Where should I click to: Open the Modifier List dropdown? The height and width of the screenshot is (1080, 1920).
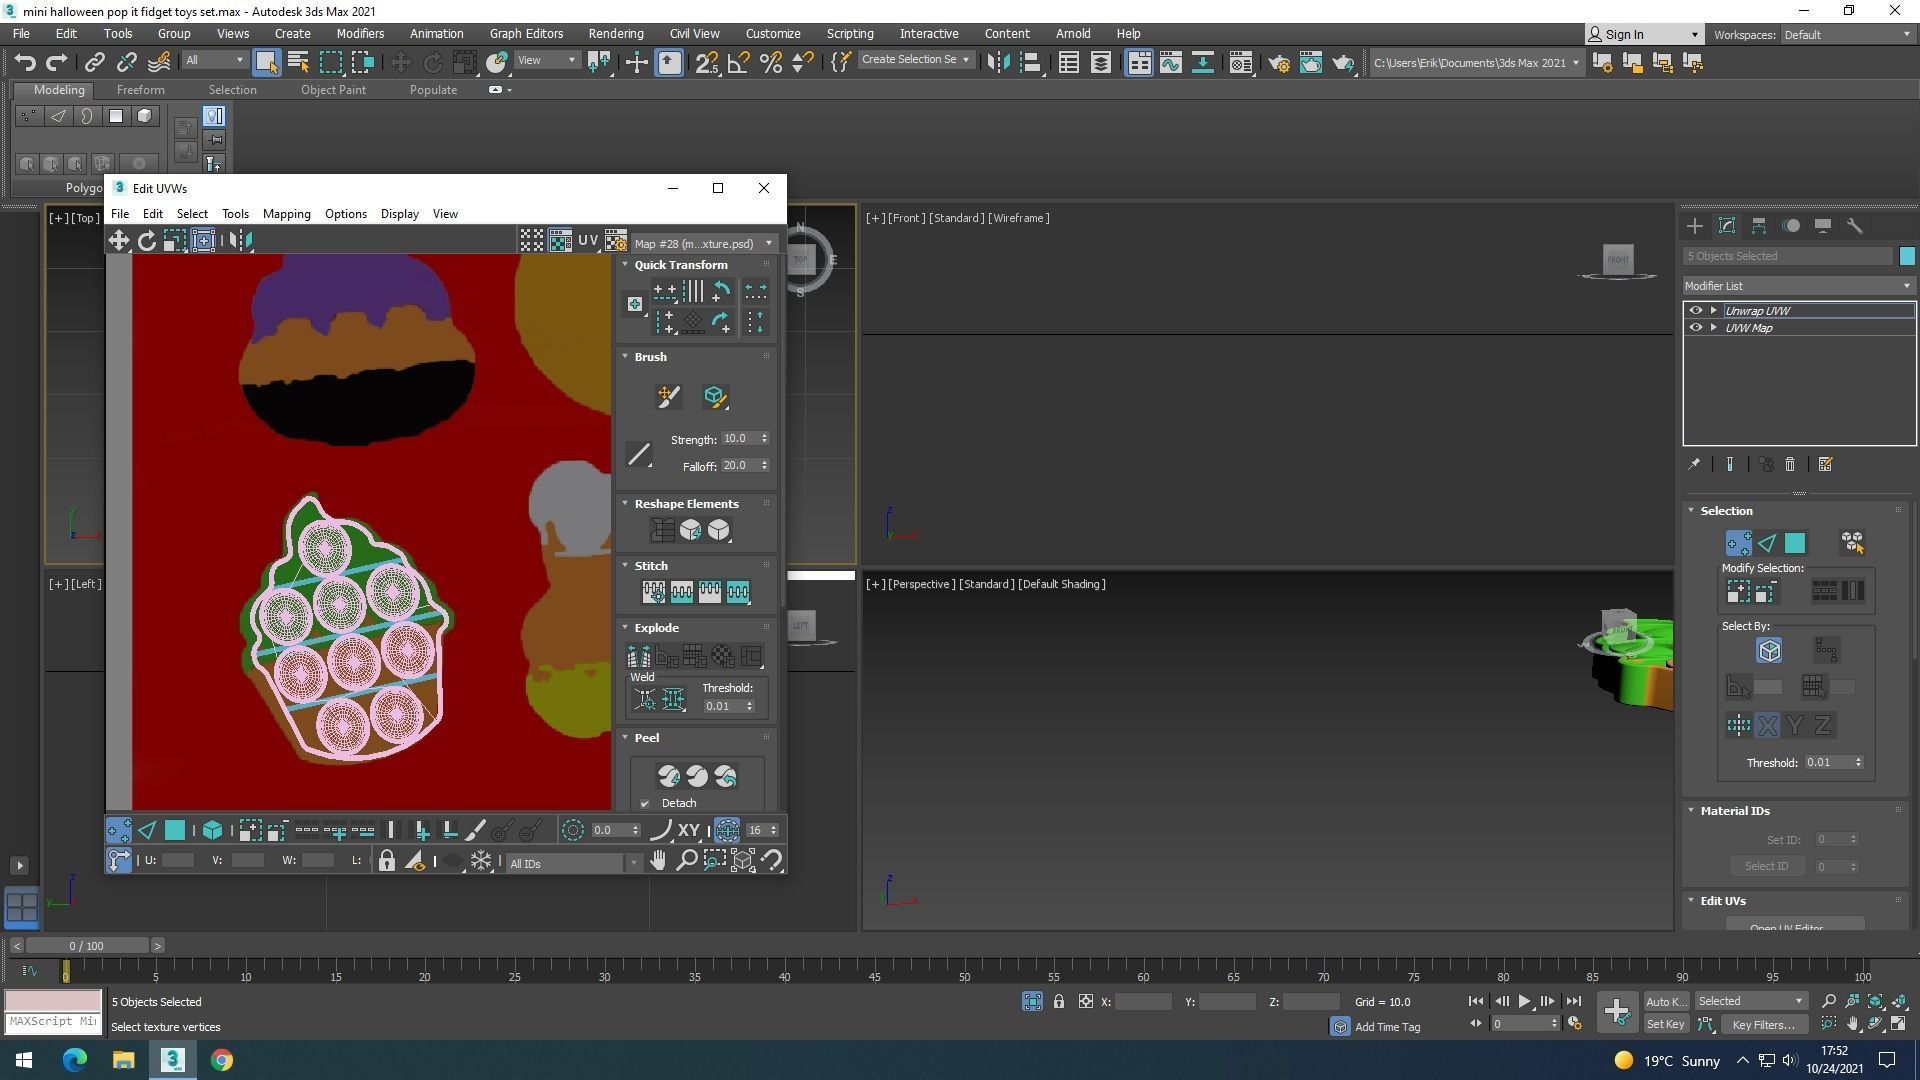[x=1798, y=286]
